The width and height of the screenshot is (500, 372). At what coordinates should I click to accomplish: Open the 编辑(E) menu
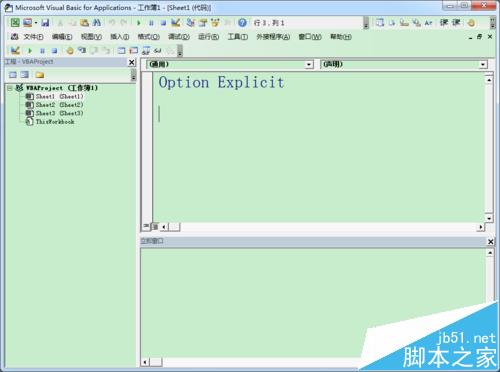(x=62, y=37)
